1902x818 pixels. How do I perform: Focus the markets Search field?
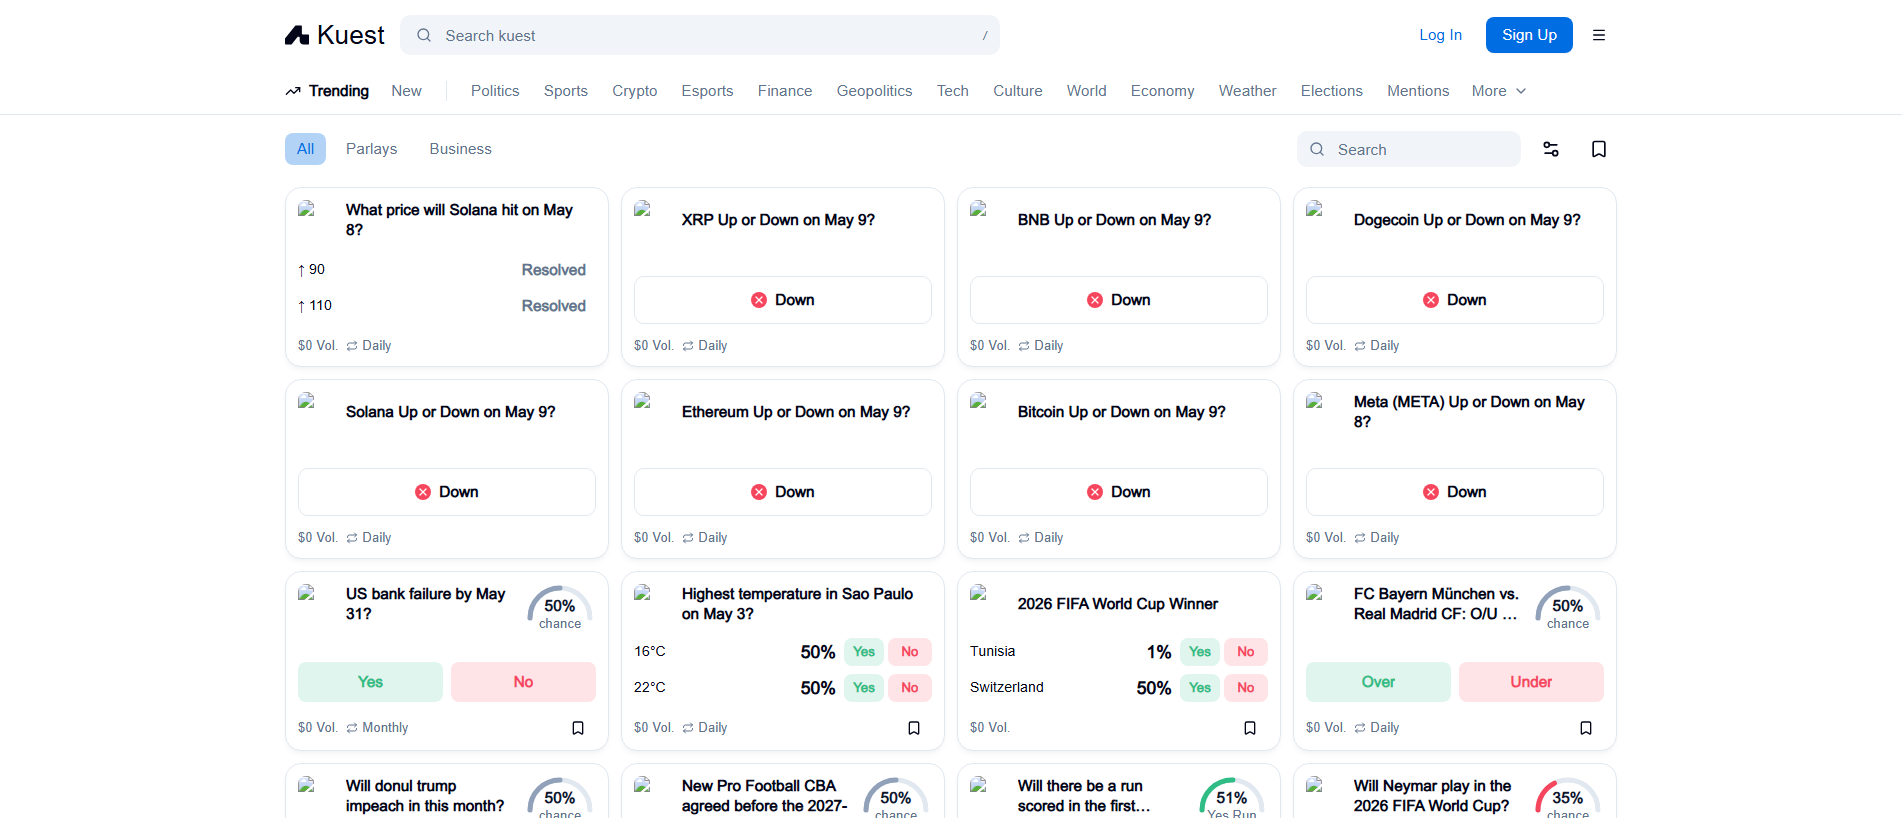click(1409, 149)
